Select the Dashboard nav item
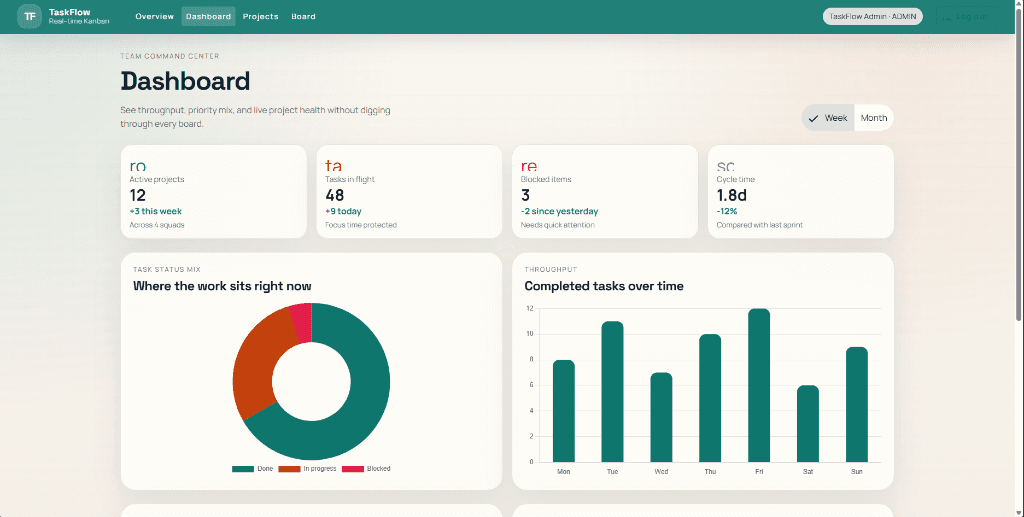 208,16
